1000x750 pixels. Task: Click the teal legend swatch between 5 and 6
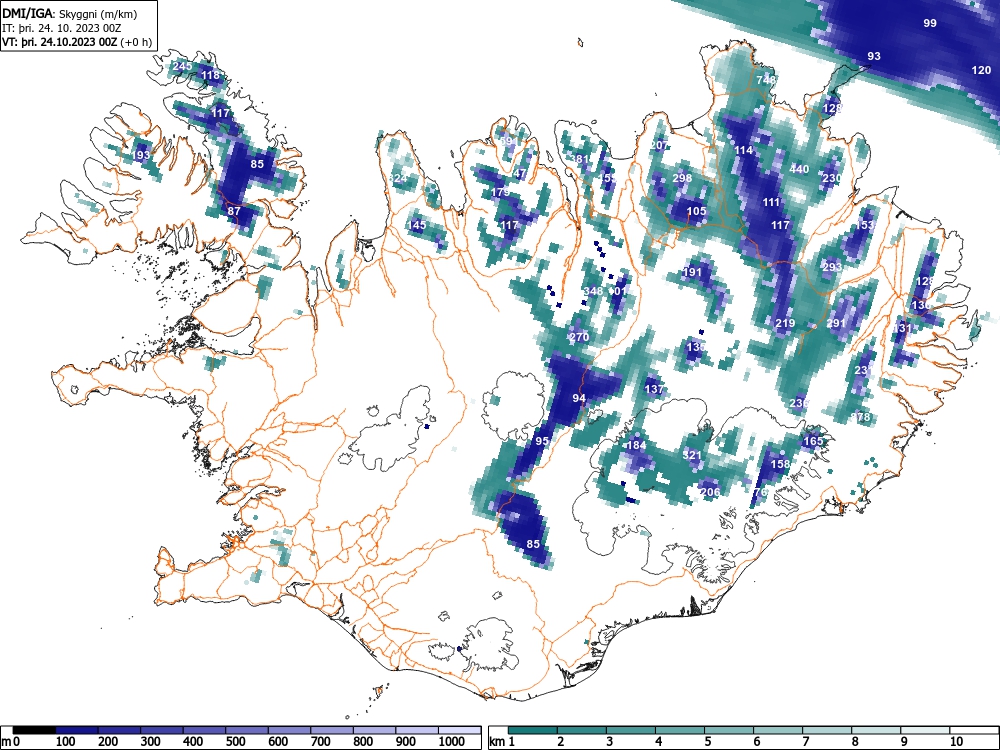pyautogui.click(x=729, y=730)
